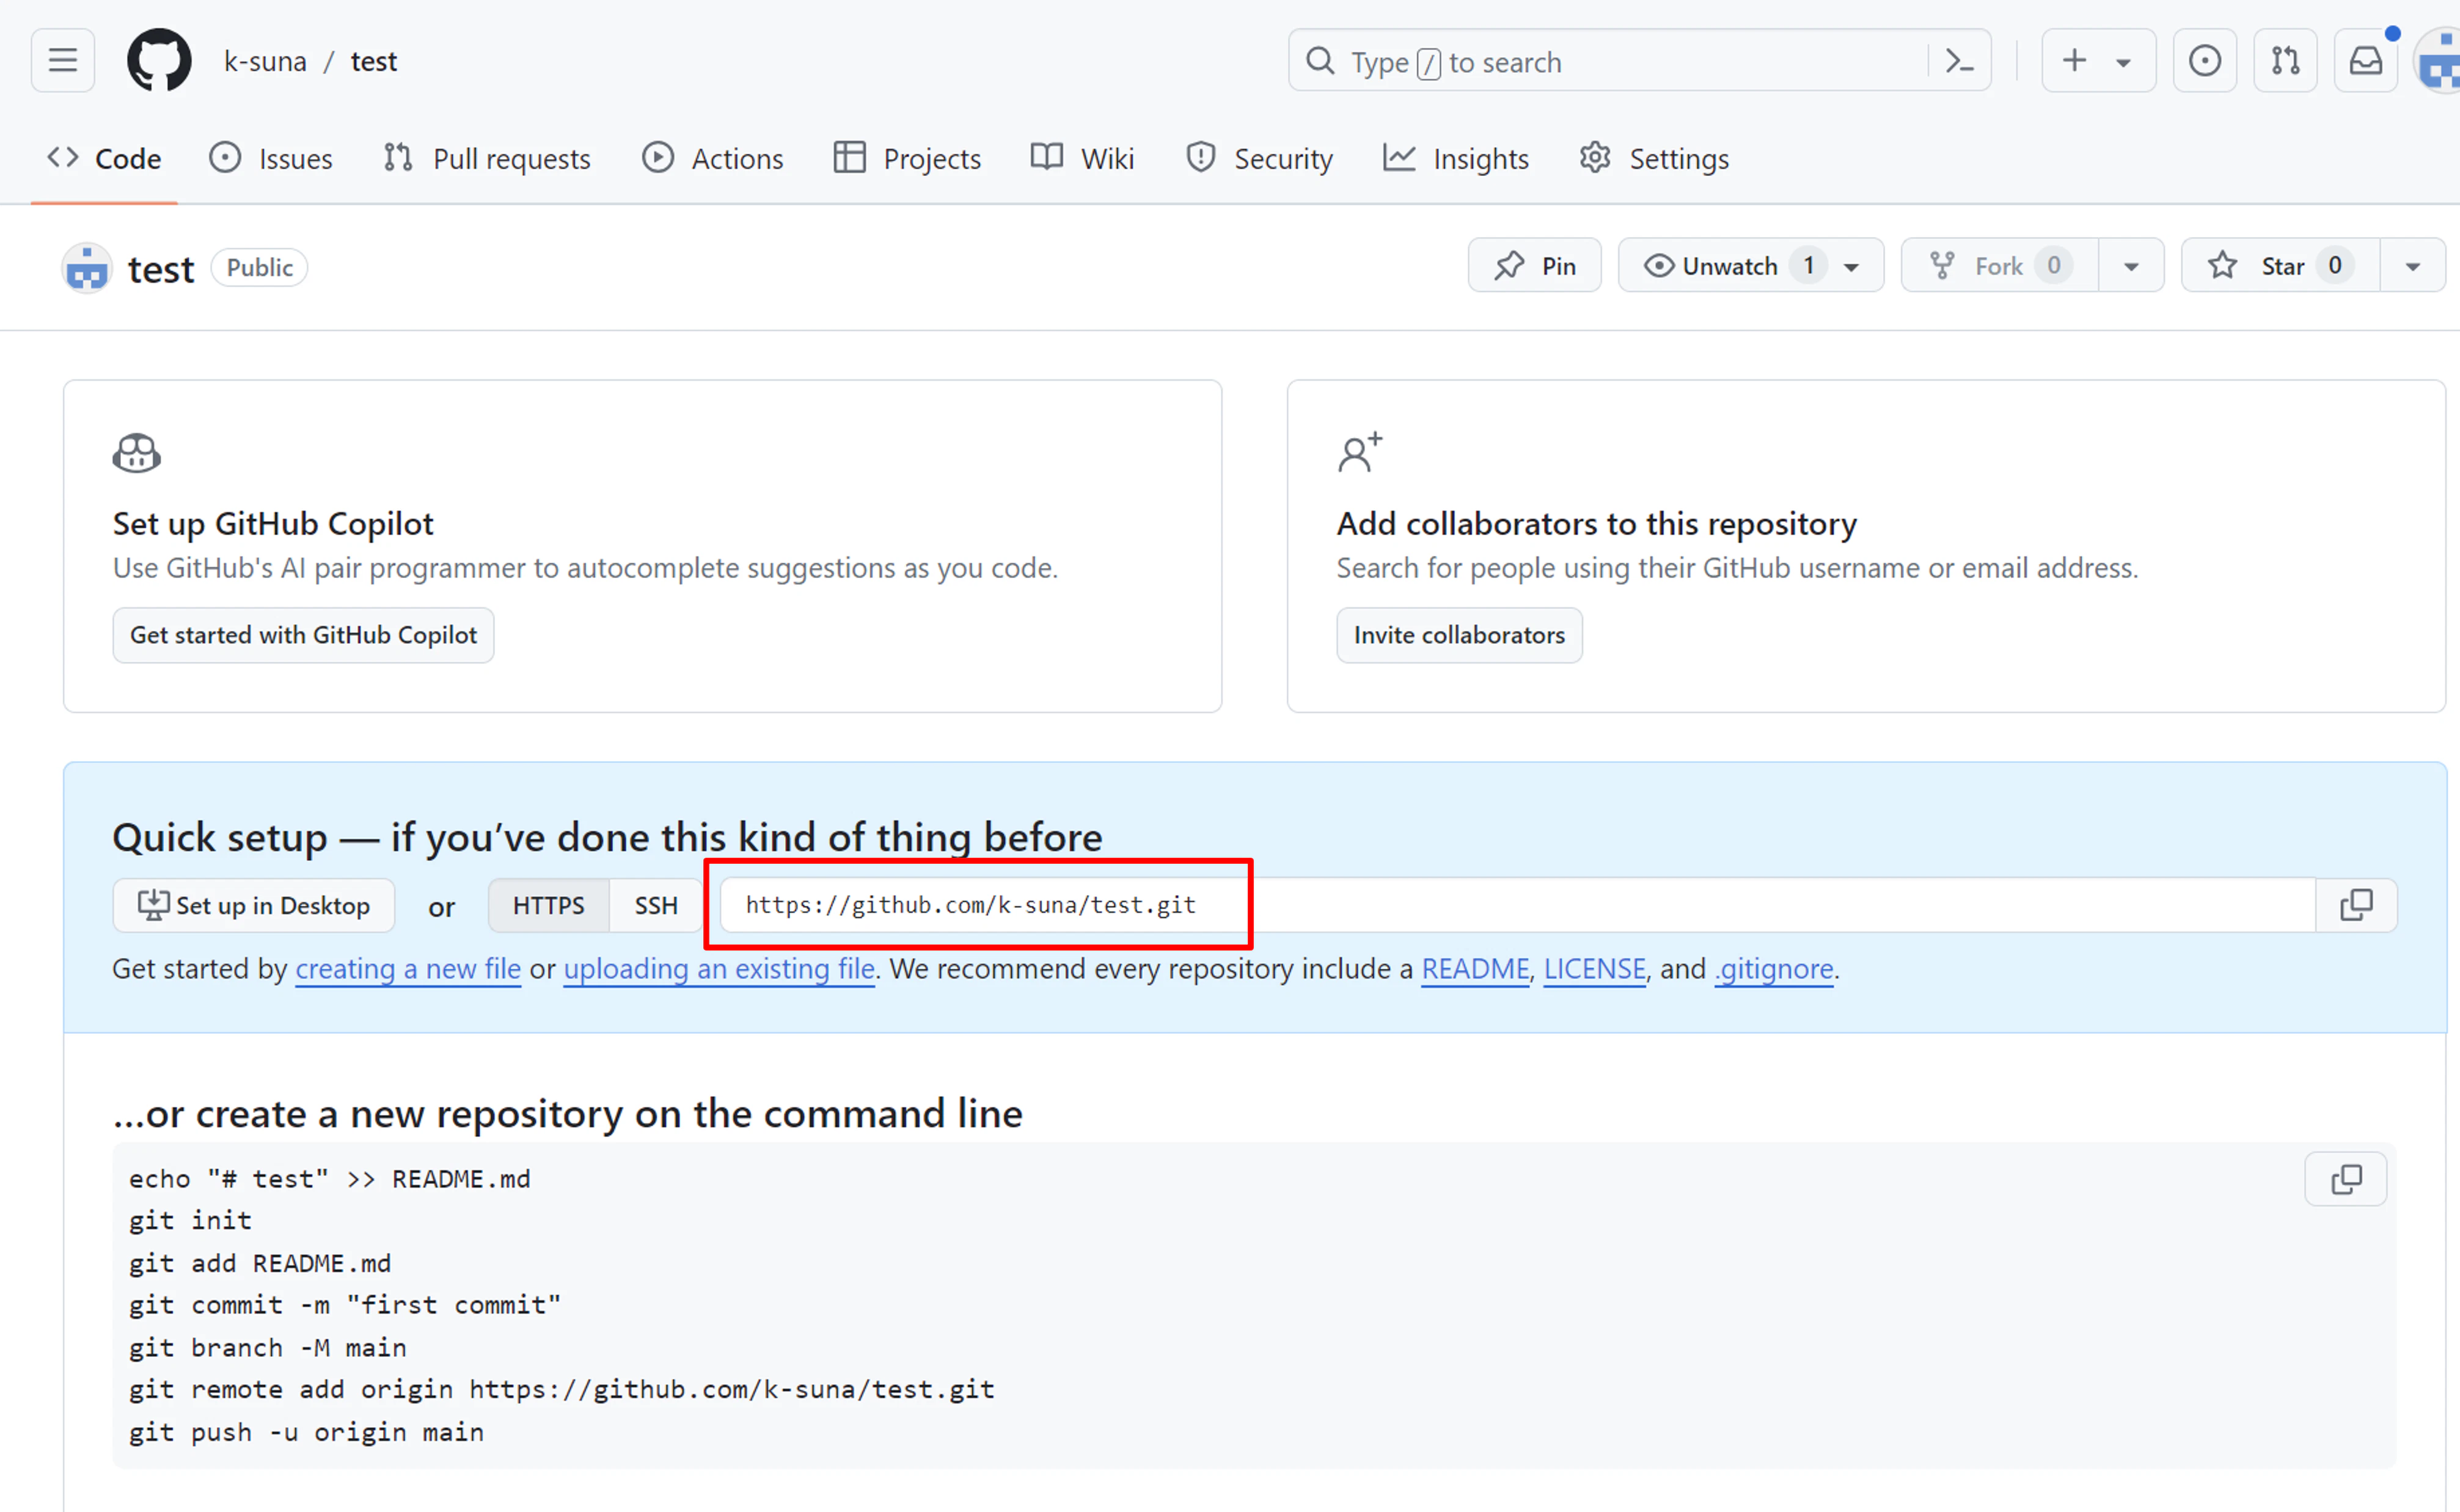Switch to the Projects tab

tap(907, 158)
